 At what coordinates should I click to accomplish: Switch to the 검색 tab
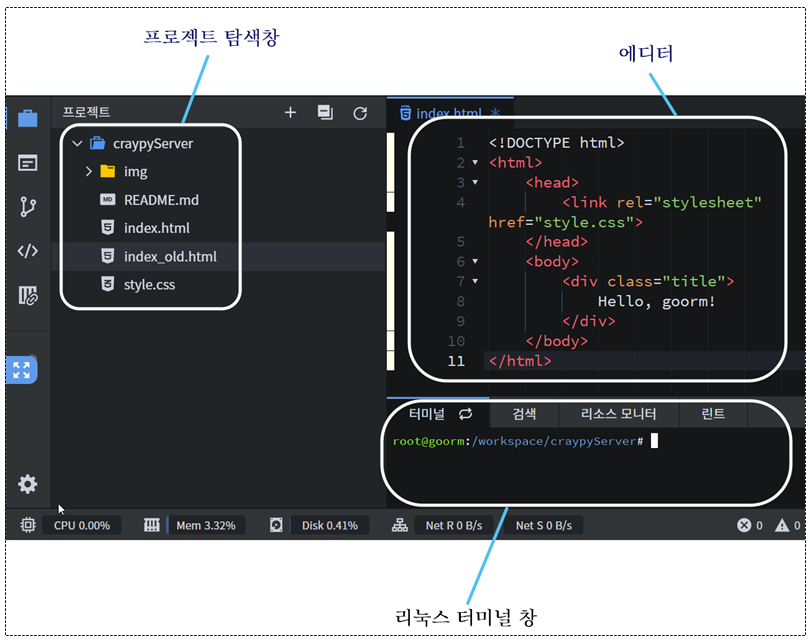tap(524, 414)
